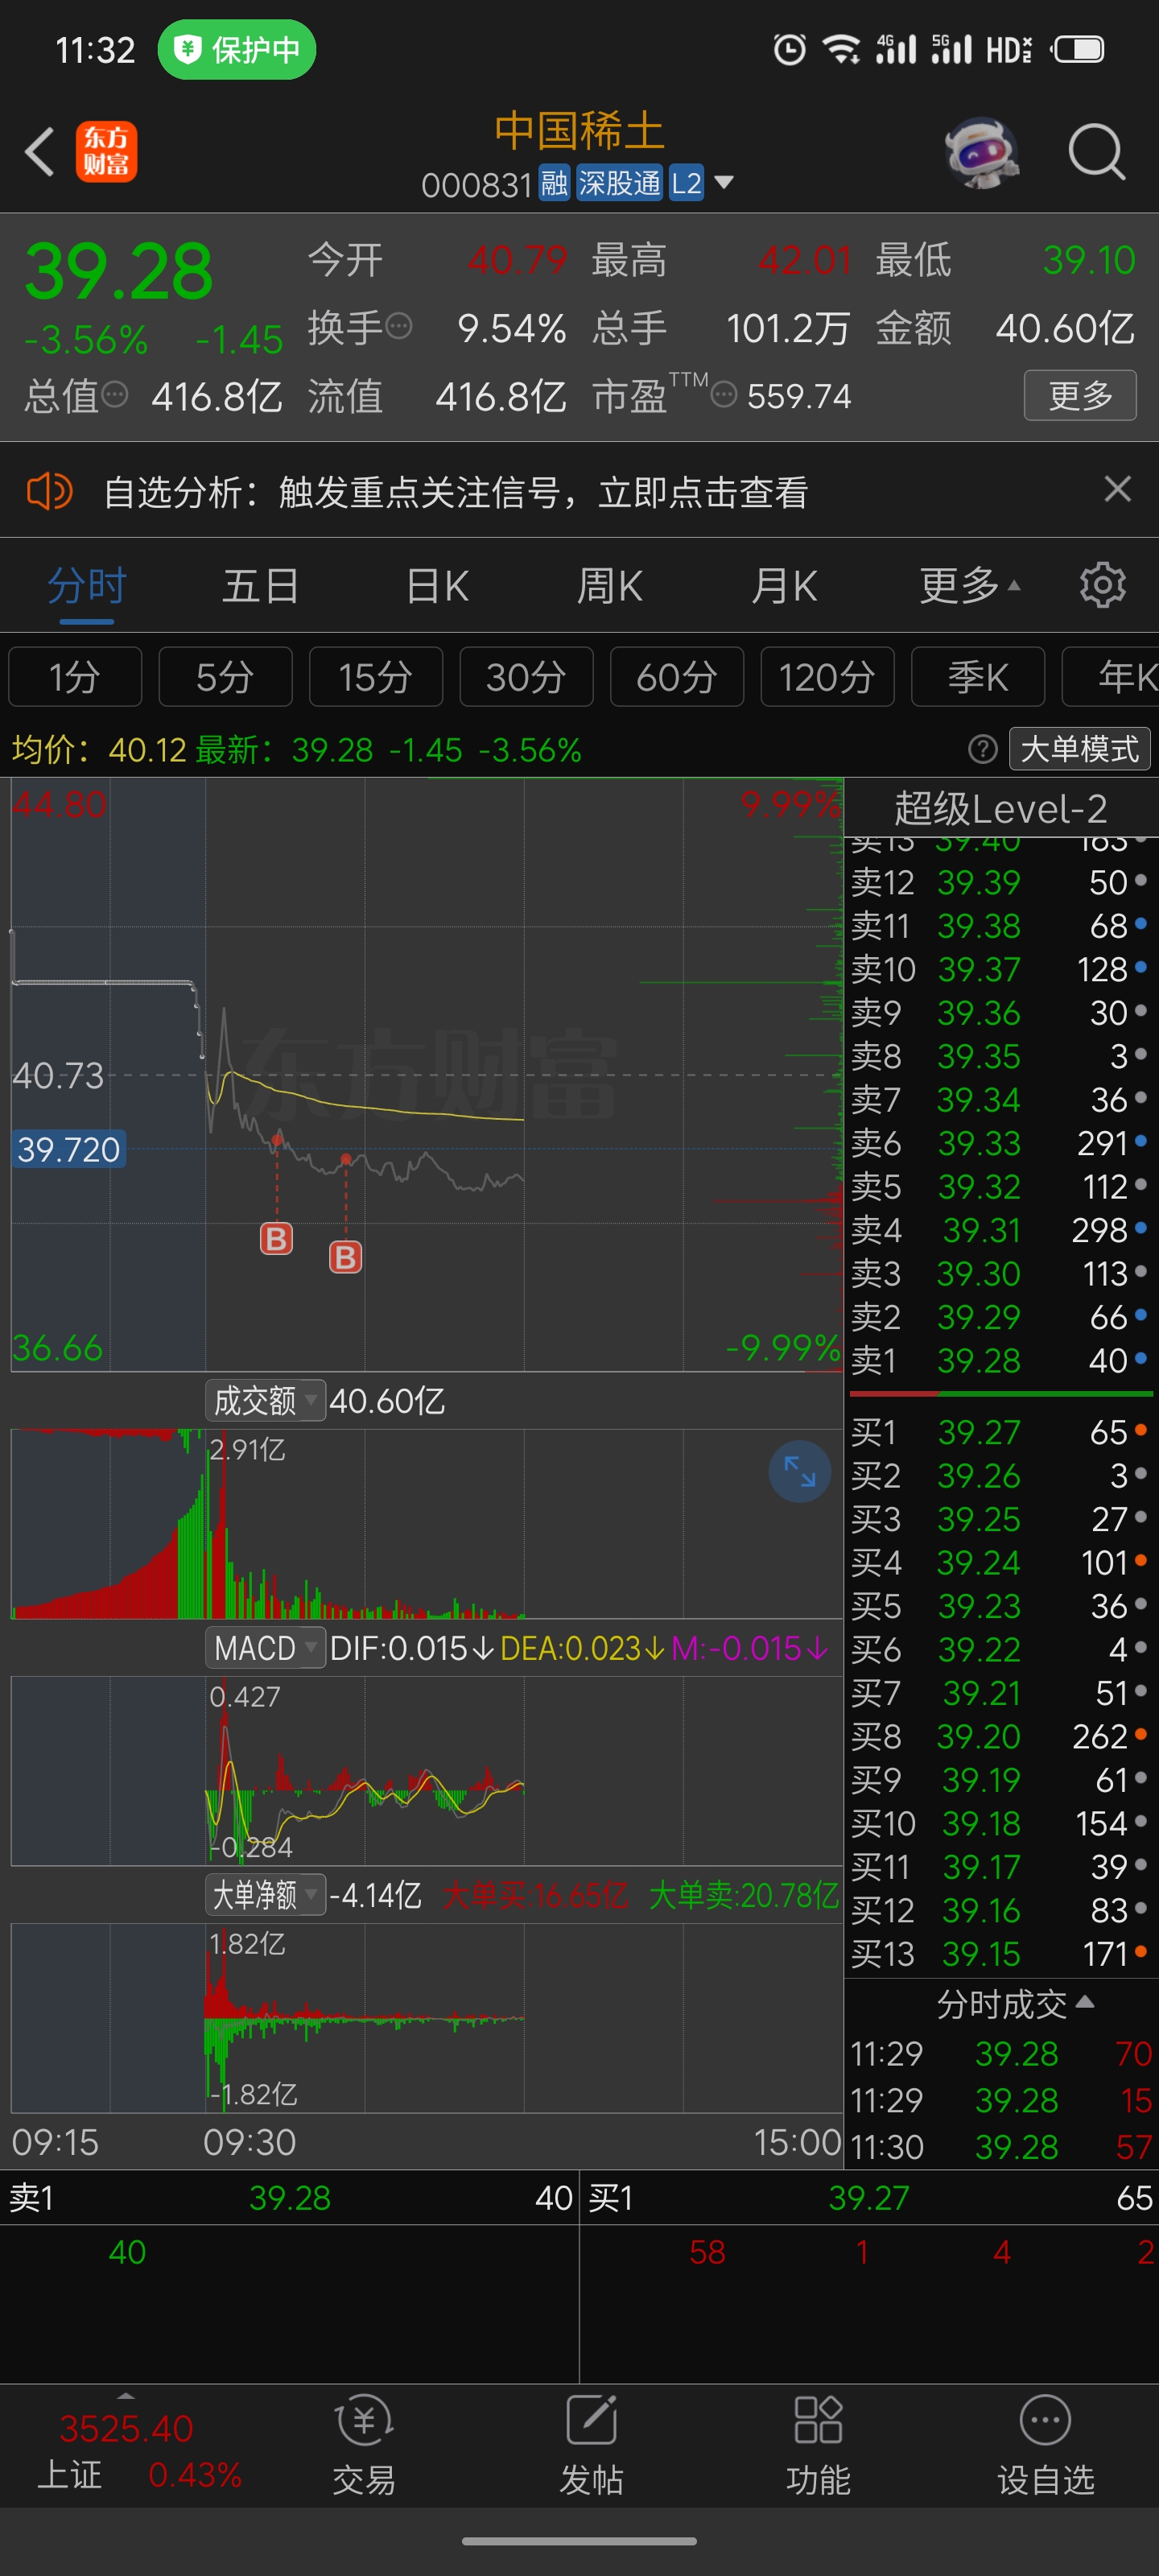
Task: Select the 季K interval button
Action: click(978, 676)
